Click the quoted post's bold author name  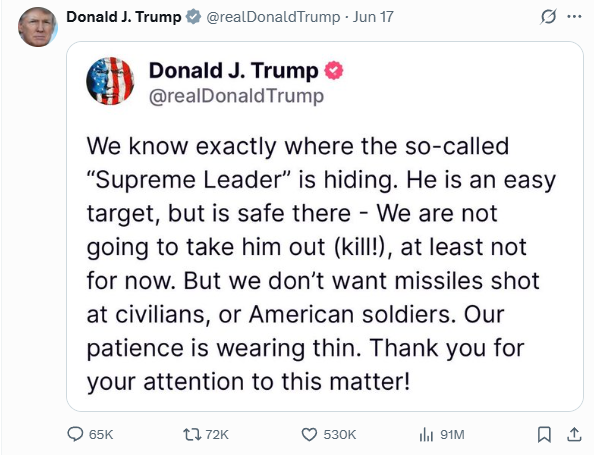pyautogui.click(x=234, y=70)
